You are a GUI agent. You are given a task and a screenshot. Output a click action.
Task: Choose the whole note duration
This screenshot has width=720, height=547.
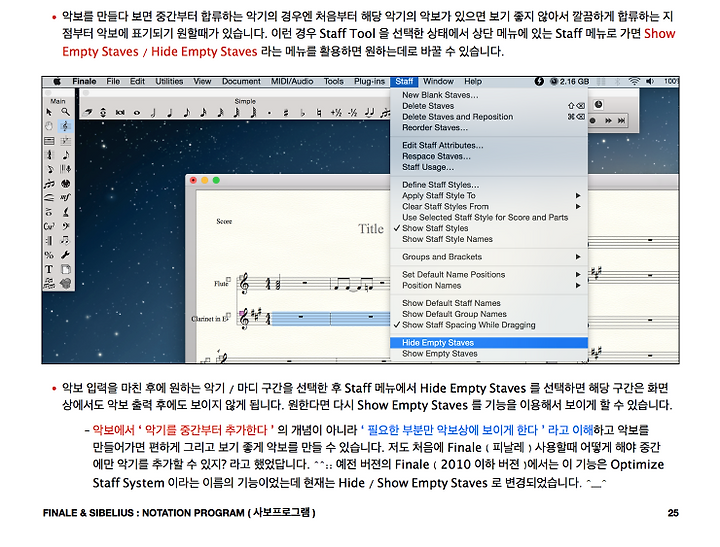(137, 113)
